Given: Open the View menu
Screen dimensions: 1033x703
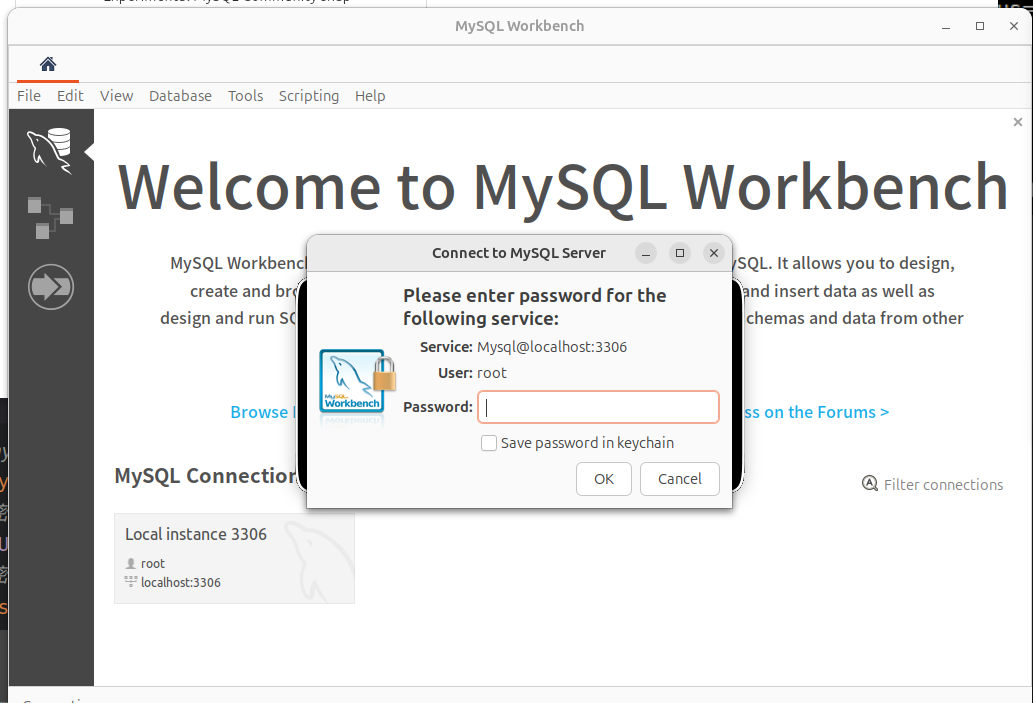Looking at the screenshot, I should pyautogui.click(x=117, y=96).
